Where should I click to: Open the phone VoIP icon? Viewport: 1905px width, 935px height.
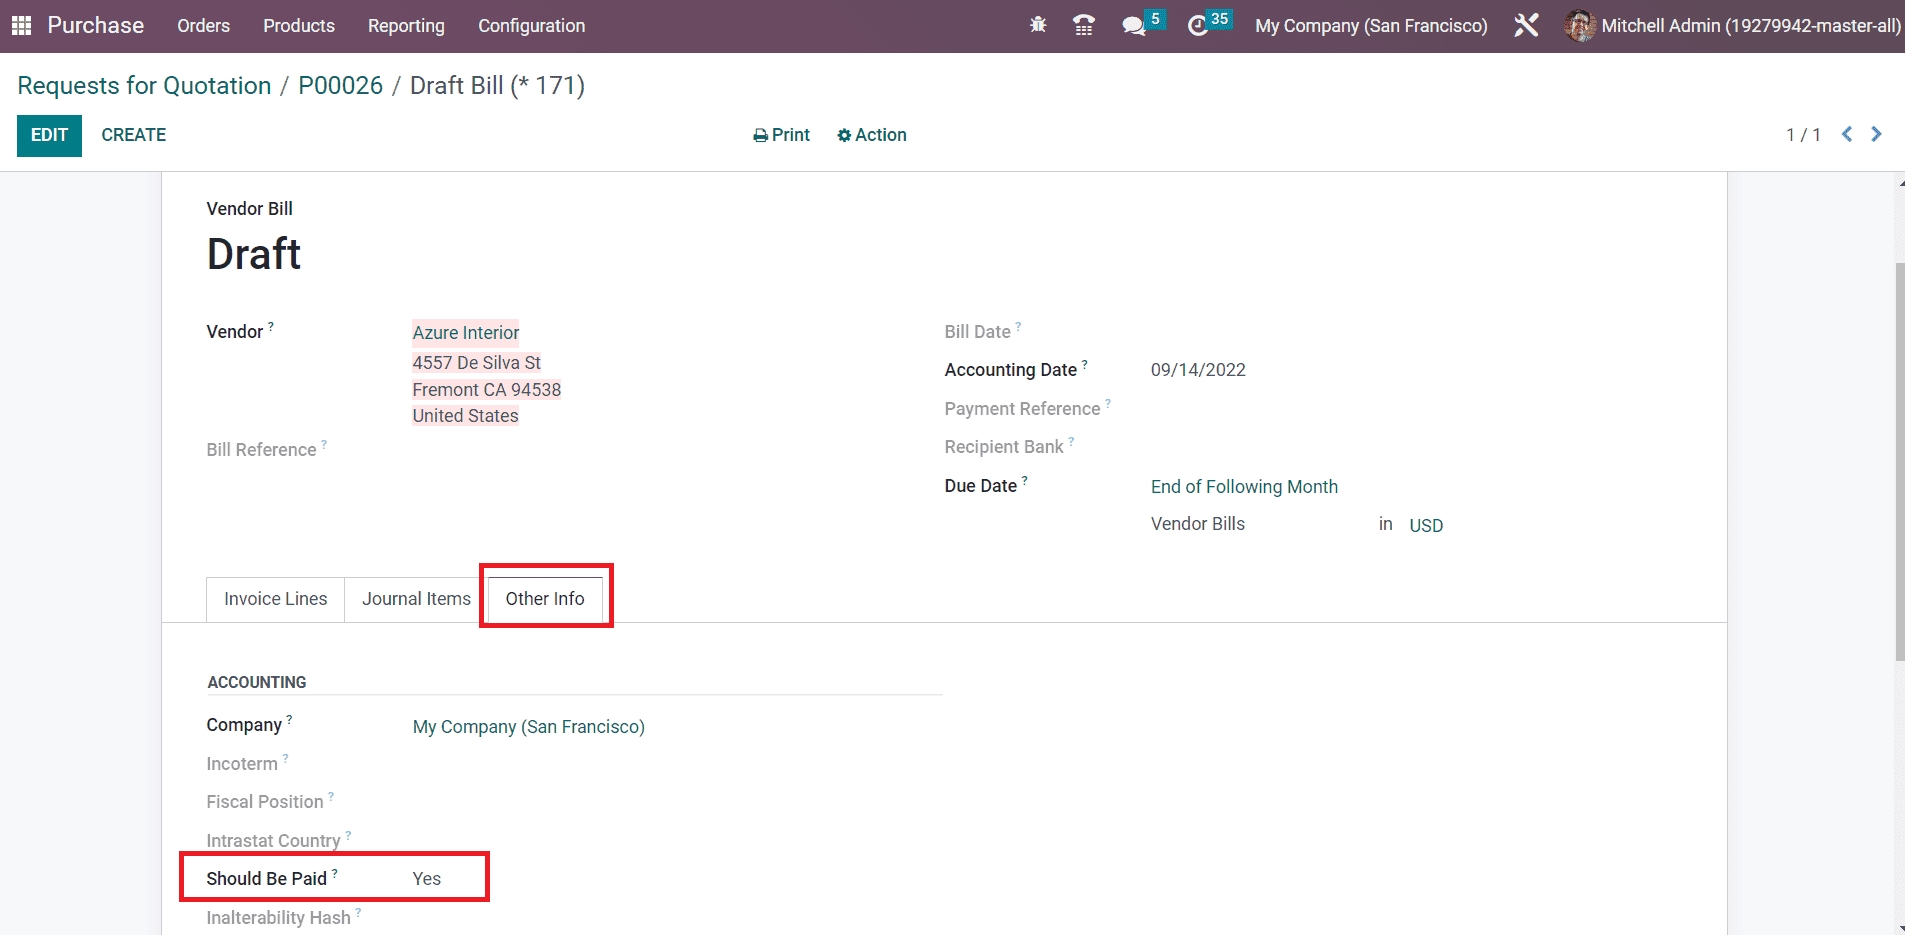point(1083,25)
